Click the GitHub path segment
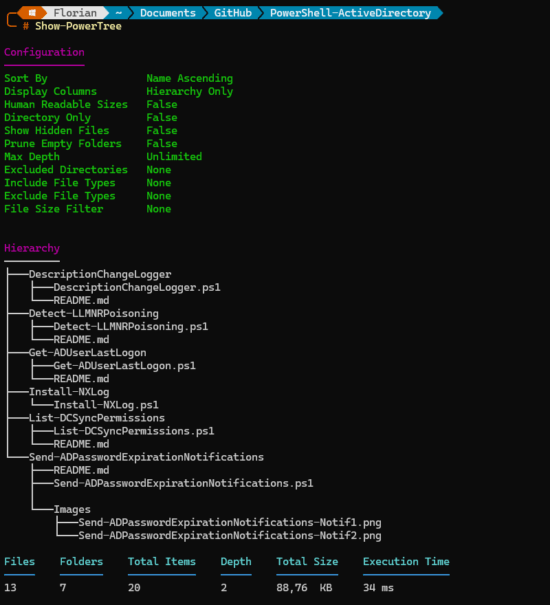 coord(233,13)
